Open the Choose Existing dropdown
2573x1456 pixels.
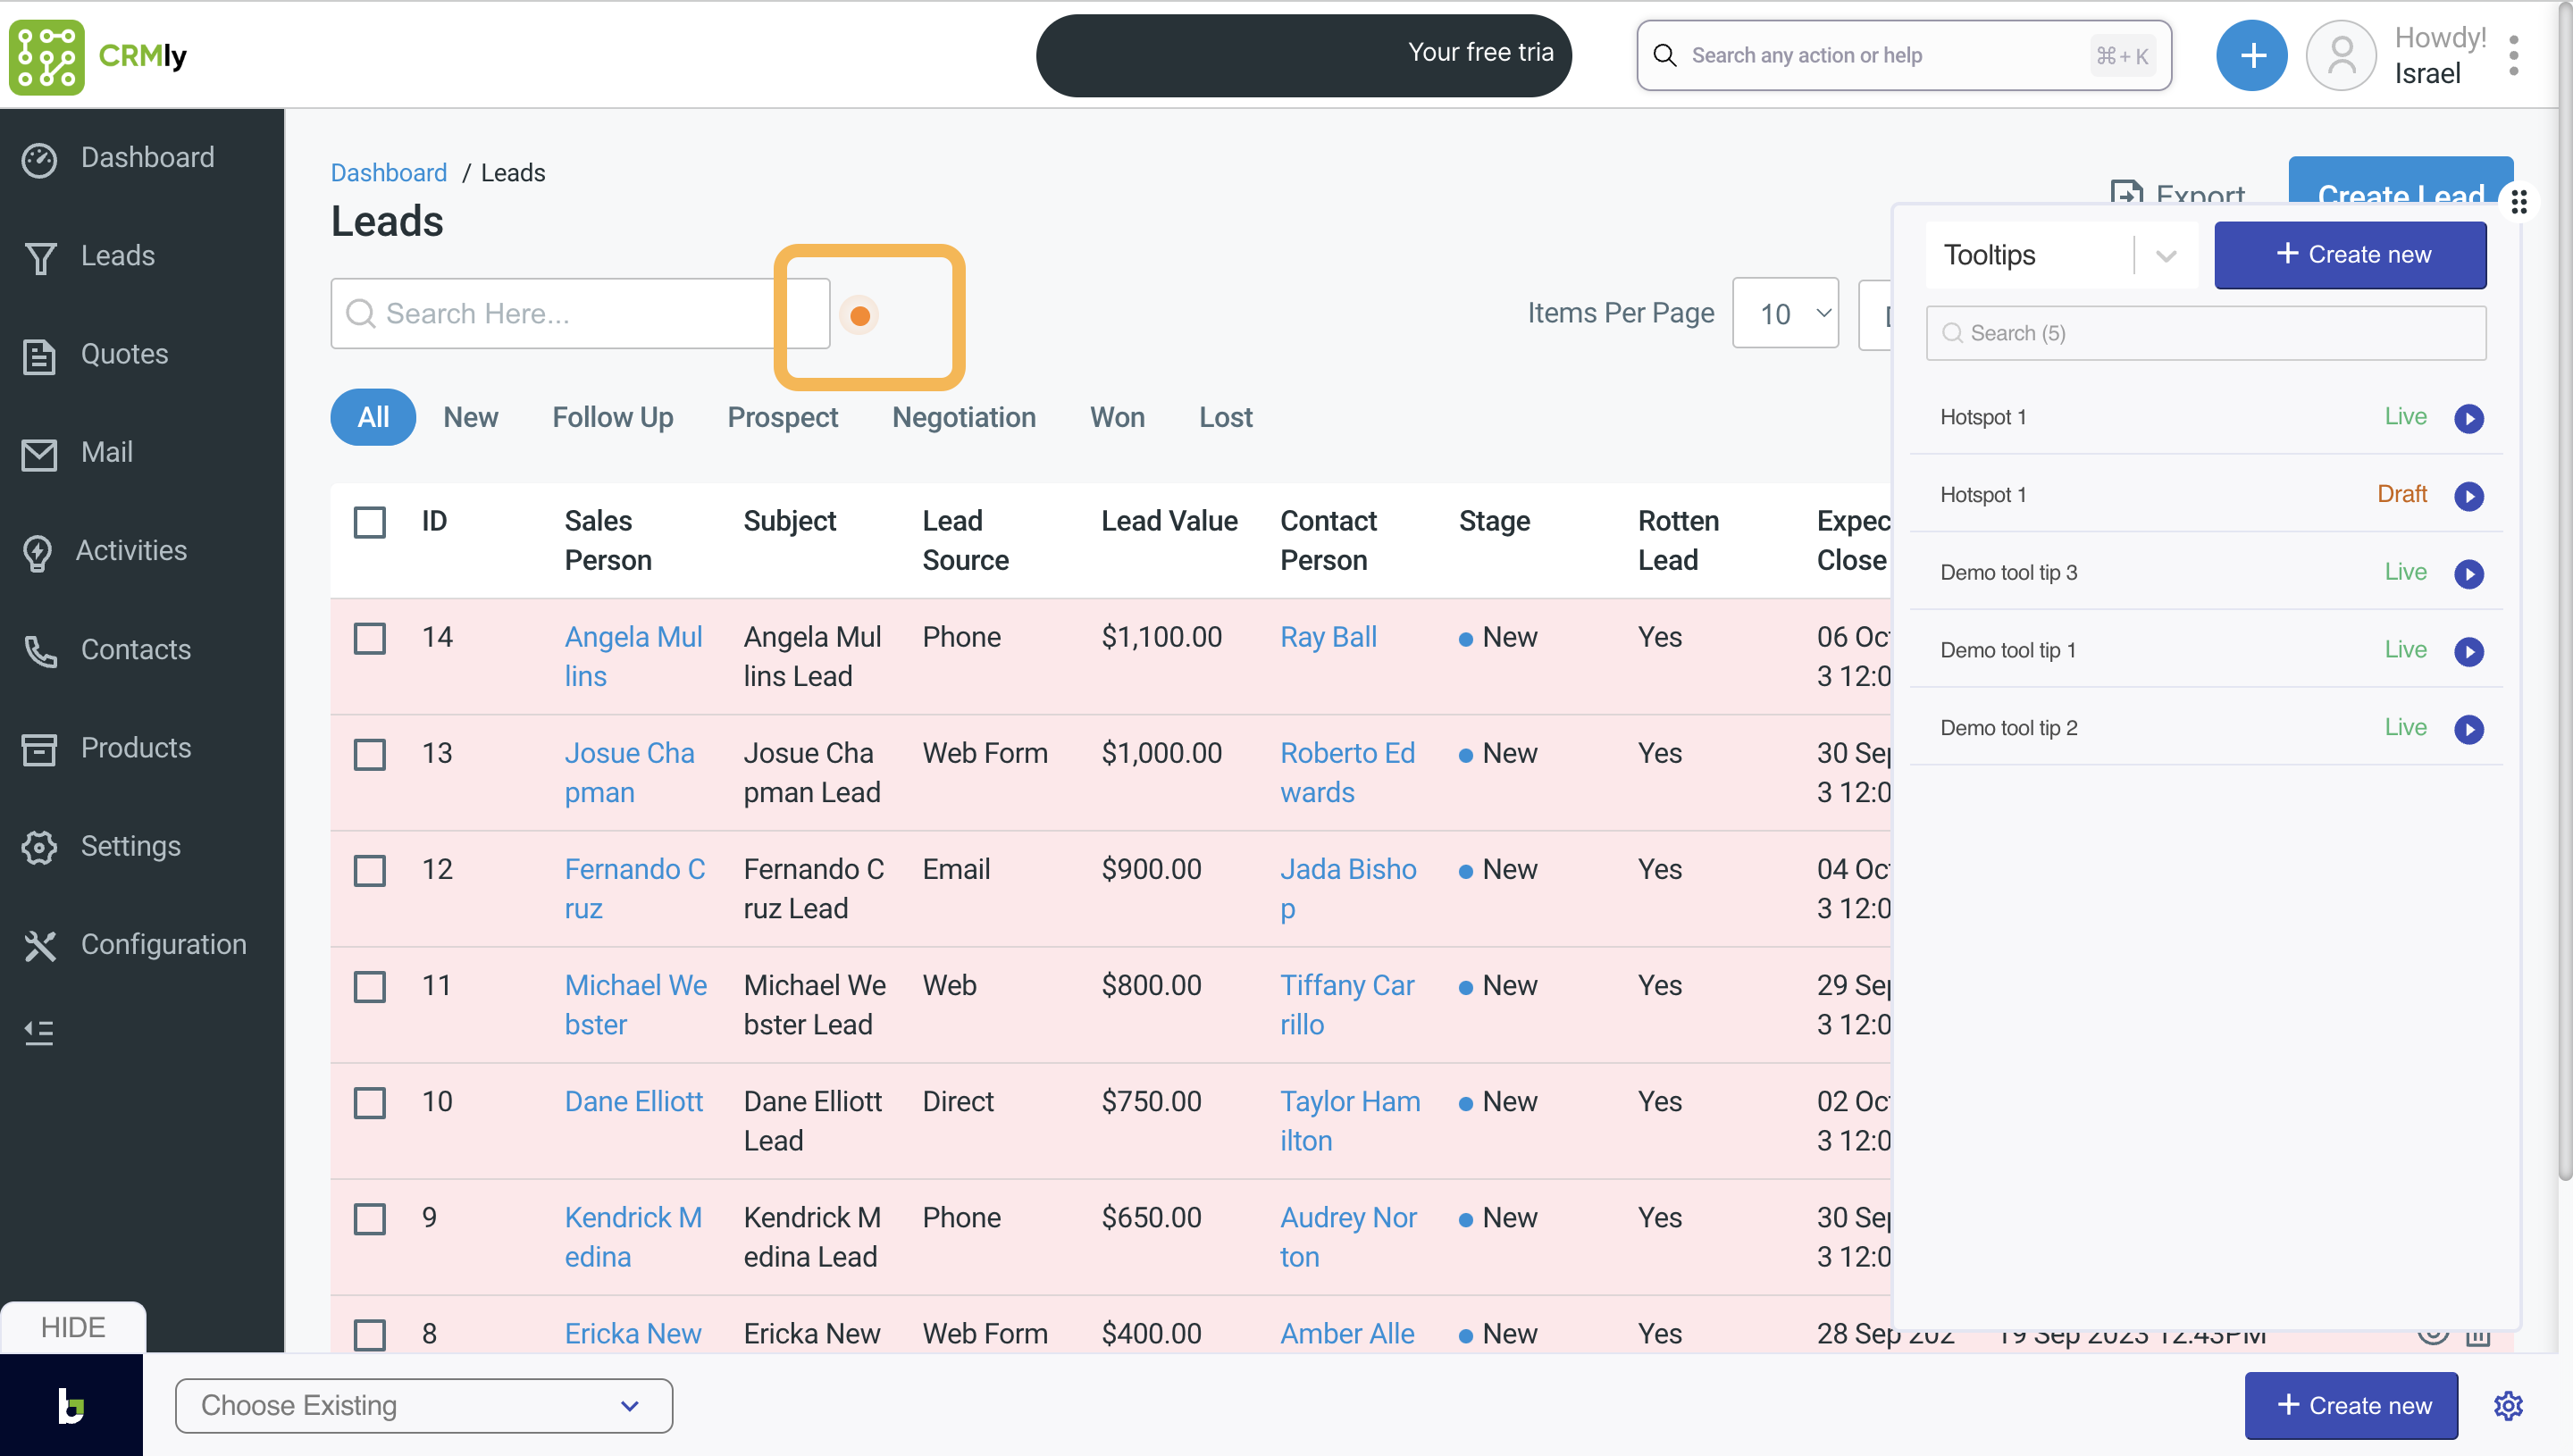pos(423,1406)
